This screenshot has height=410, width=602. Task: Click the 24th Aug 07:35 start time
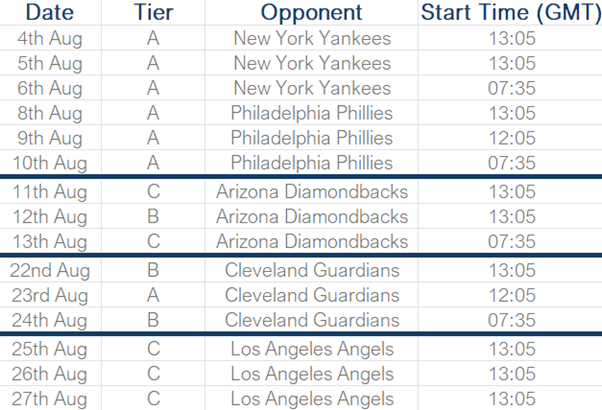(x=510, y=320)
